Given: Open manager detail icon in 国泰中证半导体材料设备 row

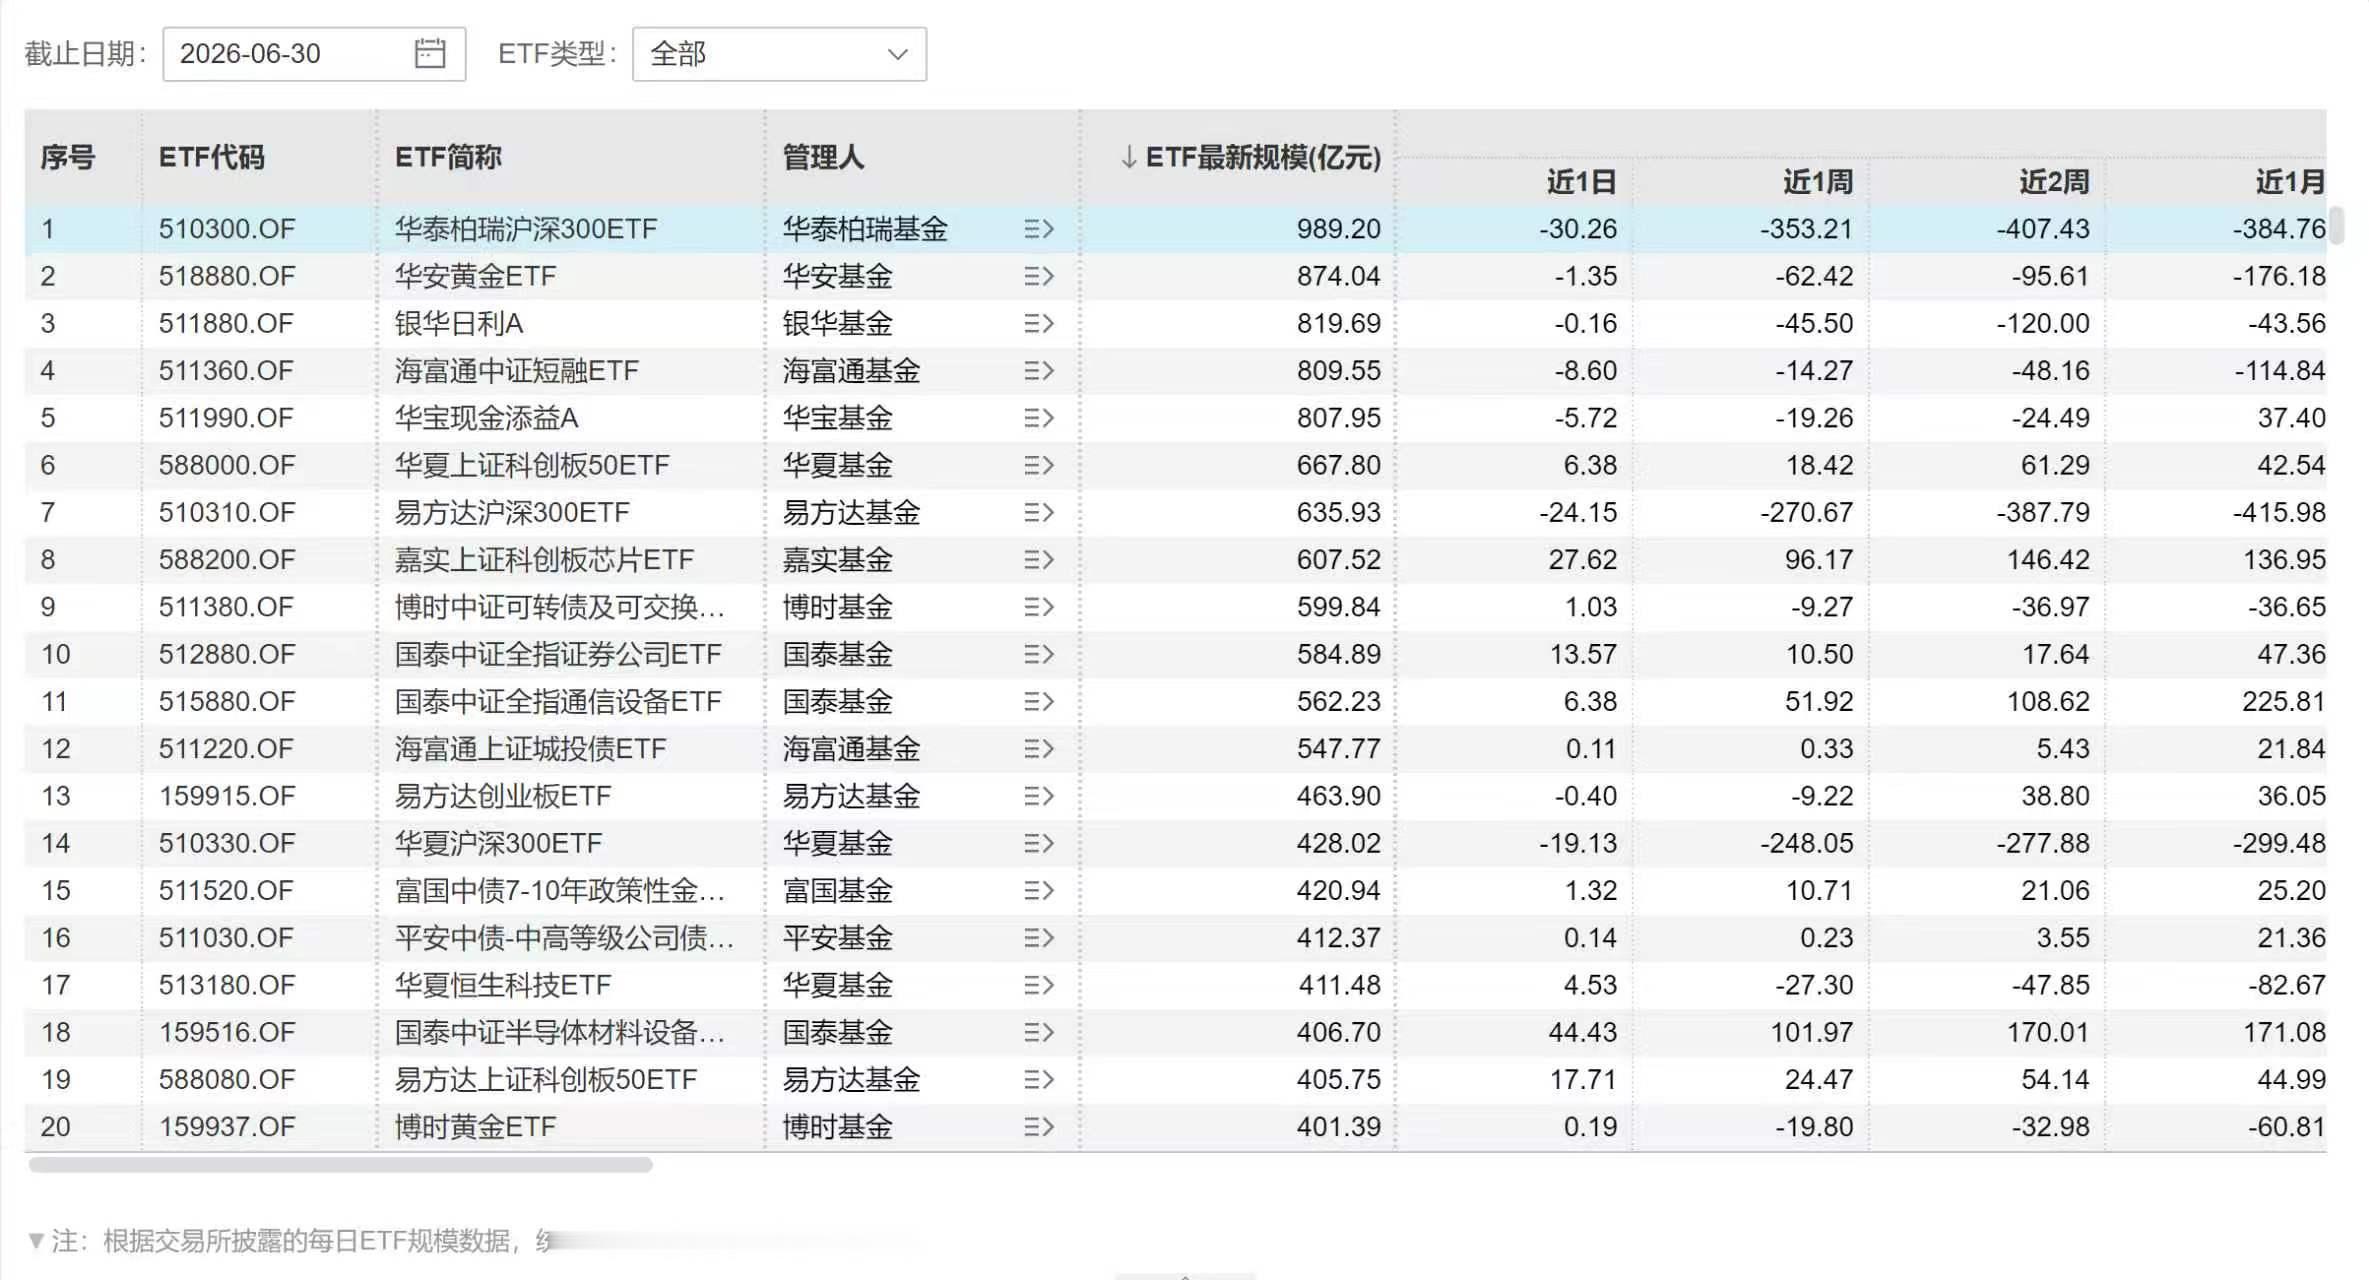Looking at the screenshot, I should coord(1039,1032).
